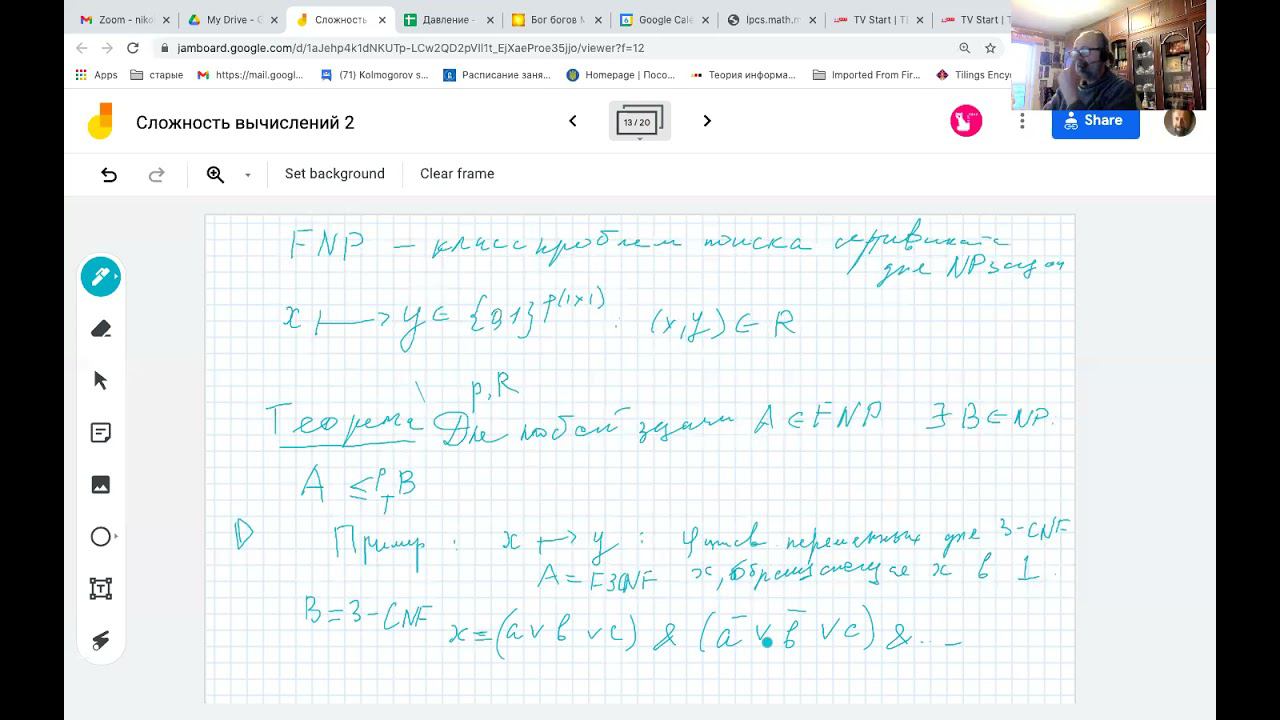Click the browser Forward button
This screenshot has height=720, width=1280.
107,48
